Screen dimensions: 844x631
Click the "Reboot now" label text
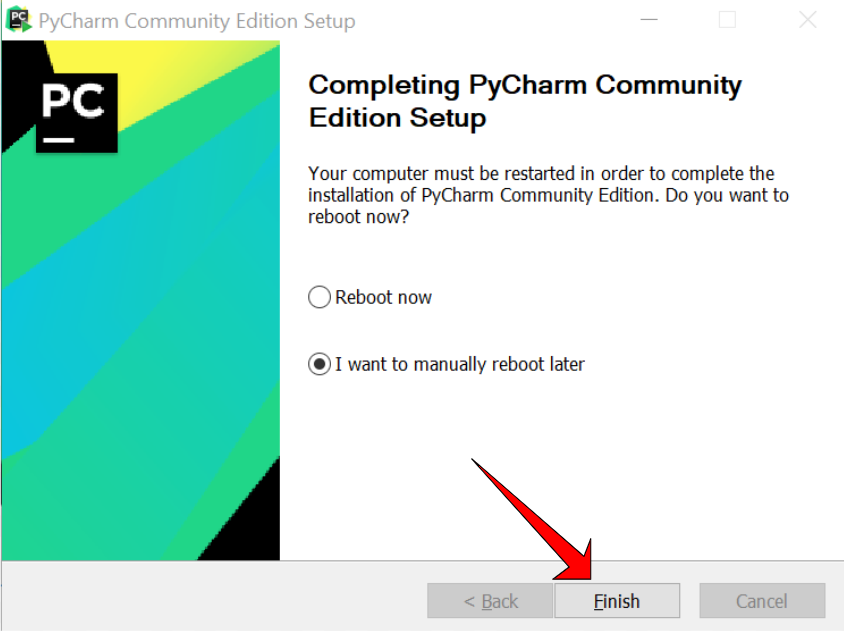coord(383,297)
